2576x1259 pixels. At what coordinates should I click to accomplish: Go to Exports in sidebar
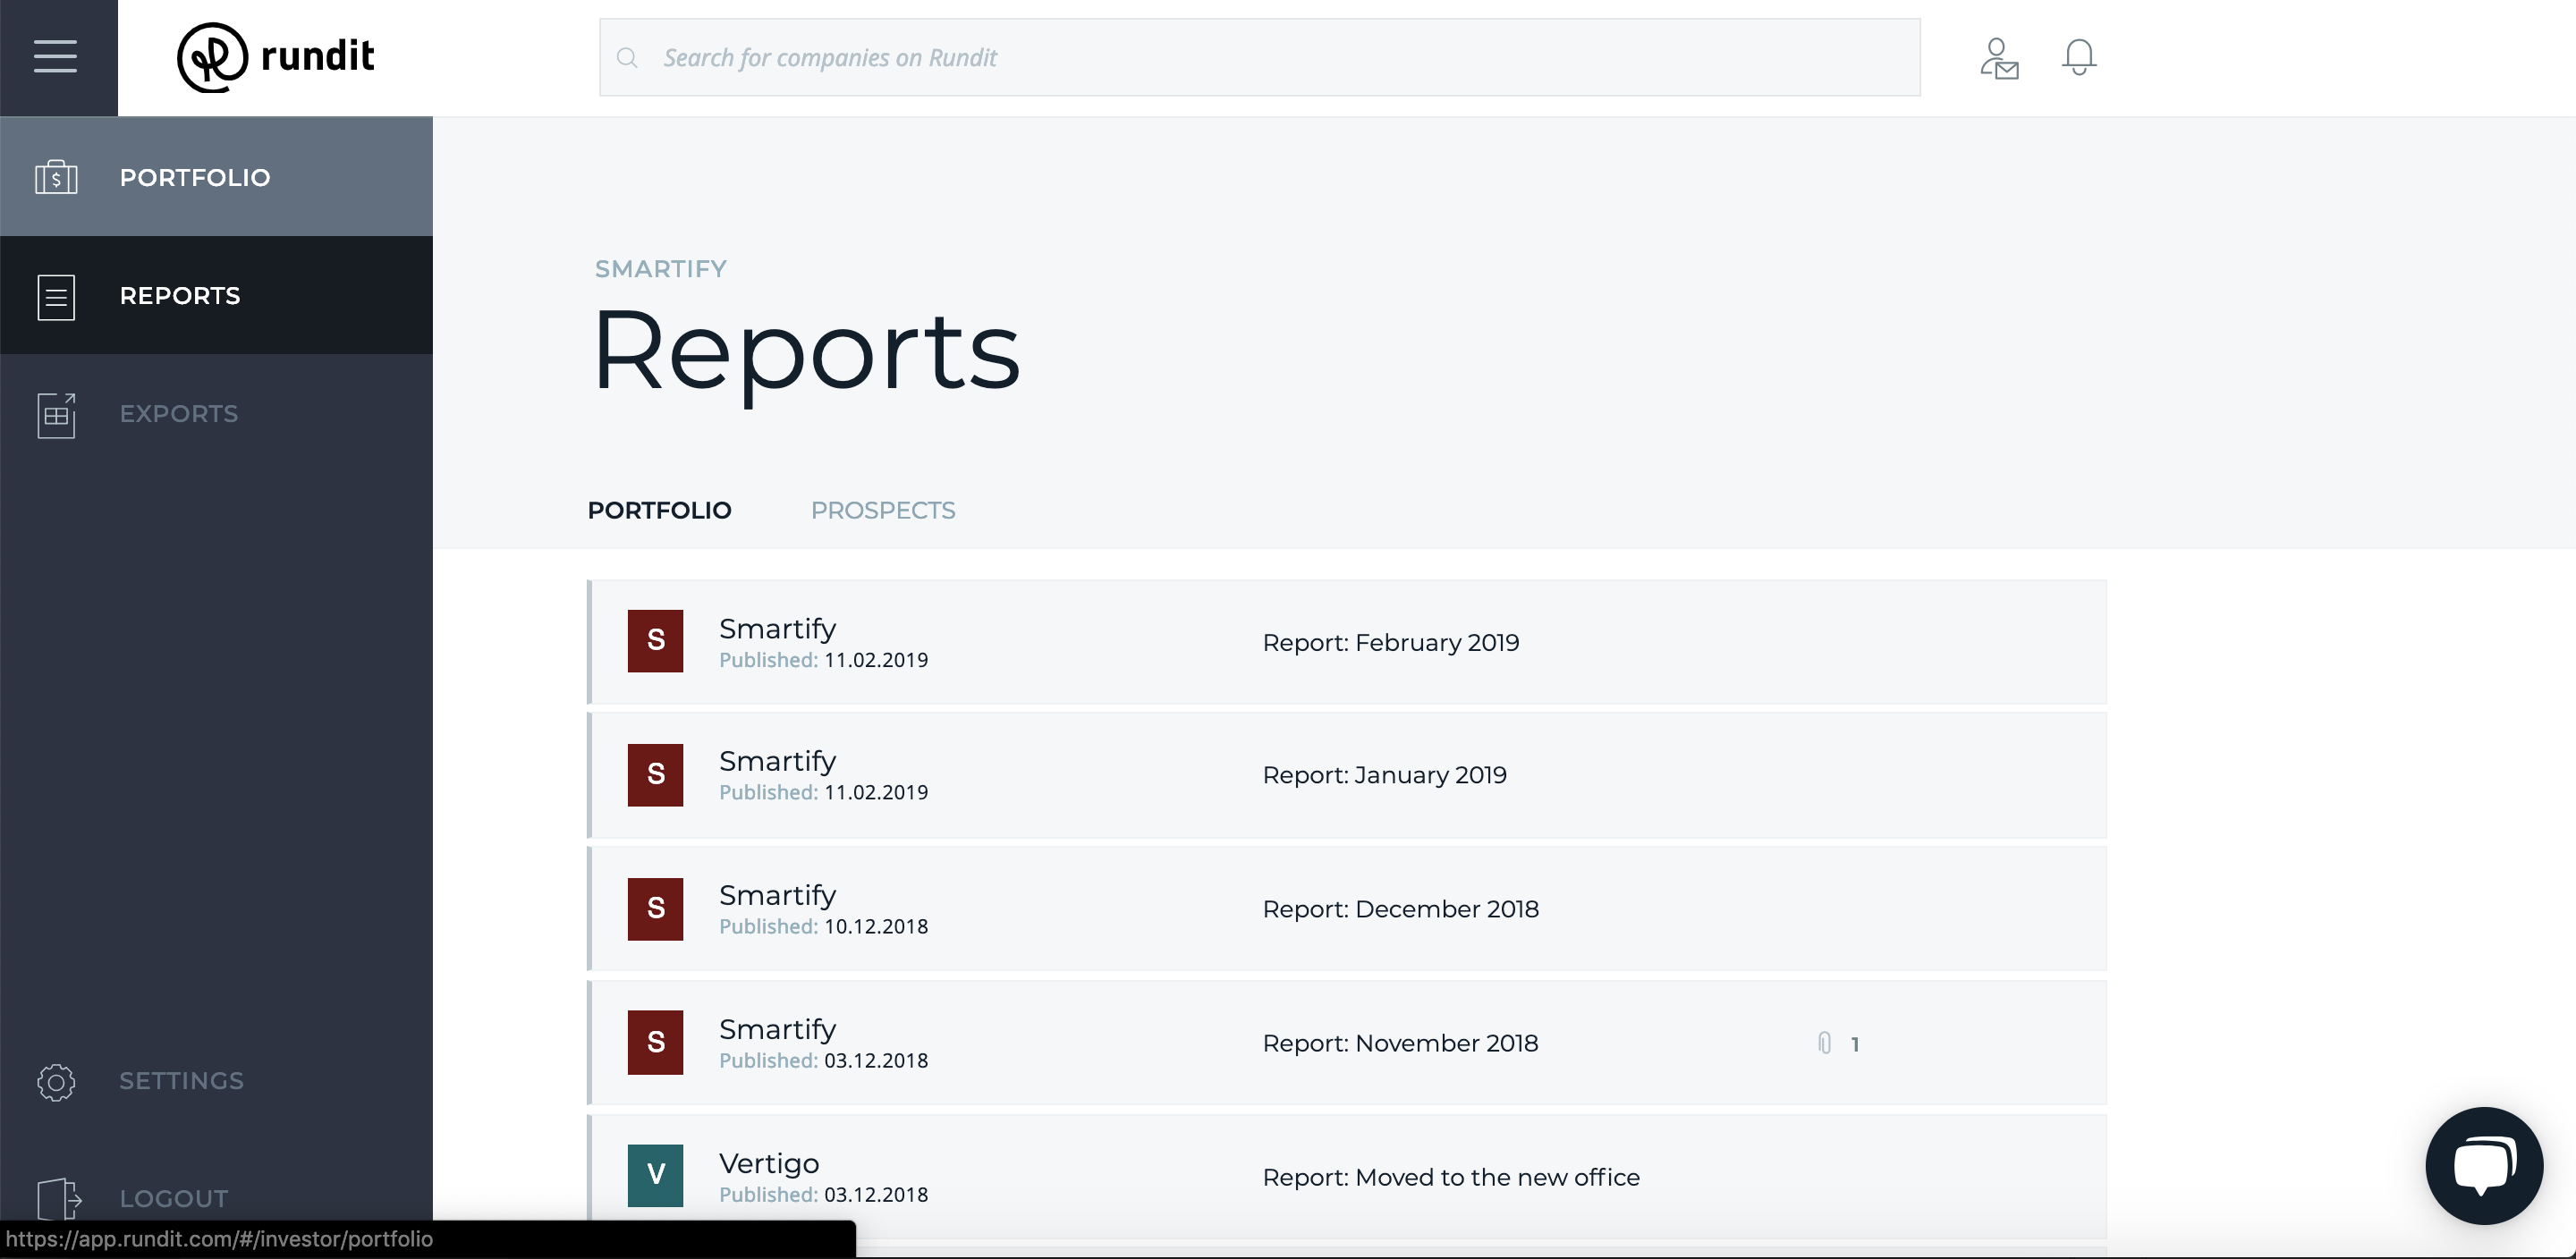point(179,414)
